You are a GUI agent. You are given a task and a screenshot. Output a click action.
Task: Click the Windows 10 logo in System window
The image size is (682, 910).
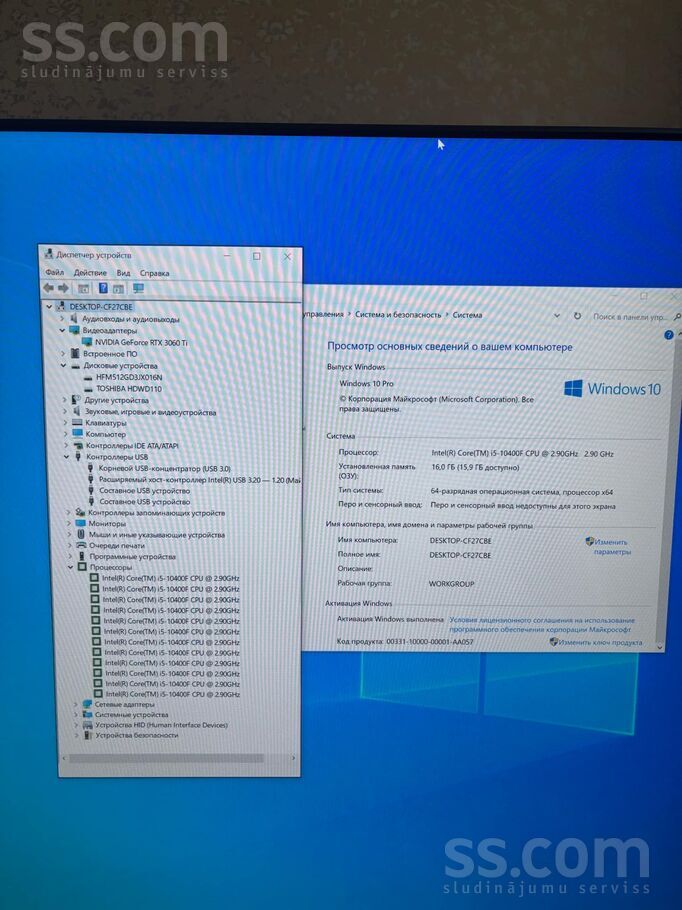(612, 388)
